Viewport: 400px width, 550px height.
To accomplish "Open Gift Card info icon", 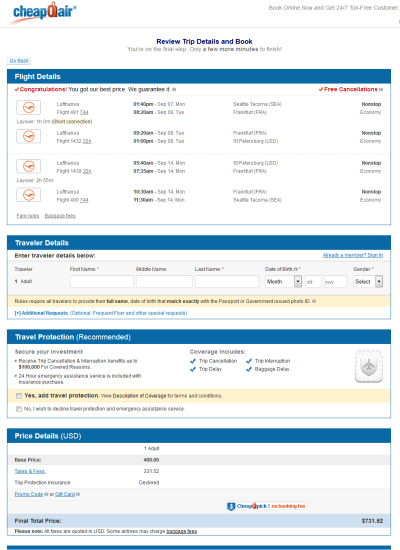I will 78,494.
